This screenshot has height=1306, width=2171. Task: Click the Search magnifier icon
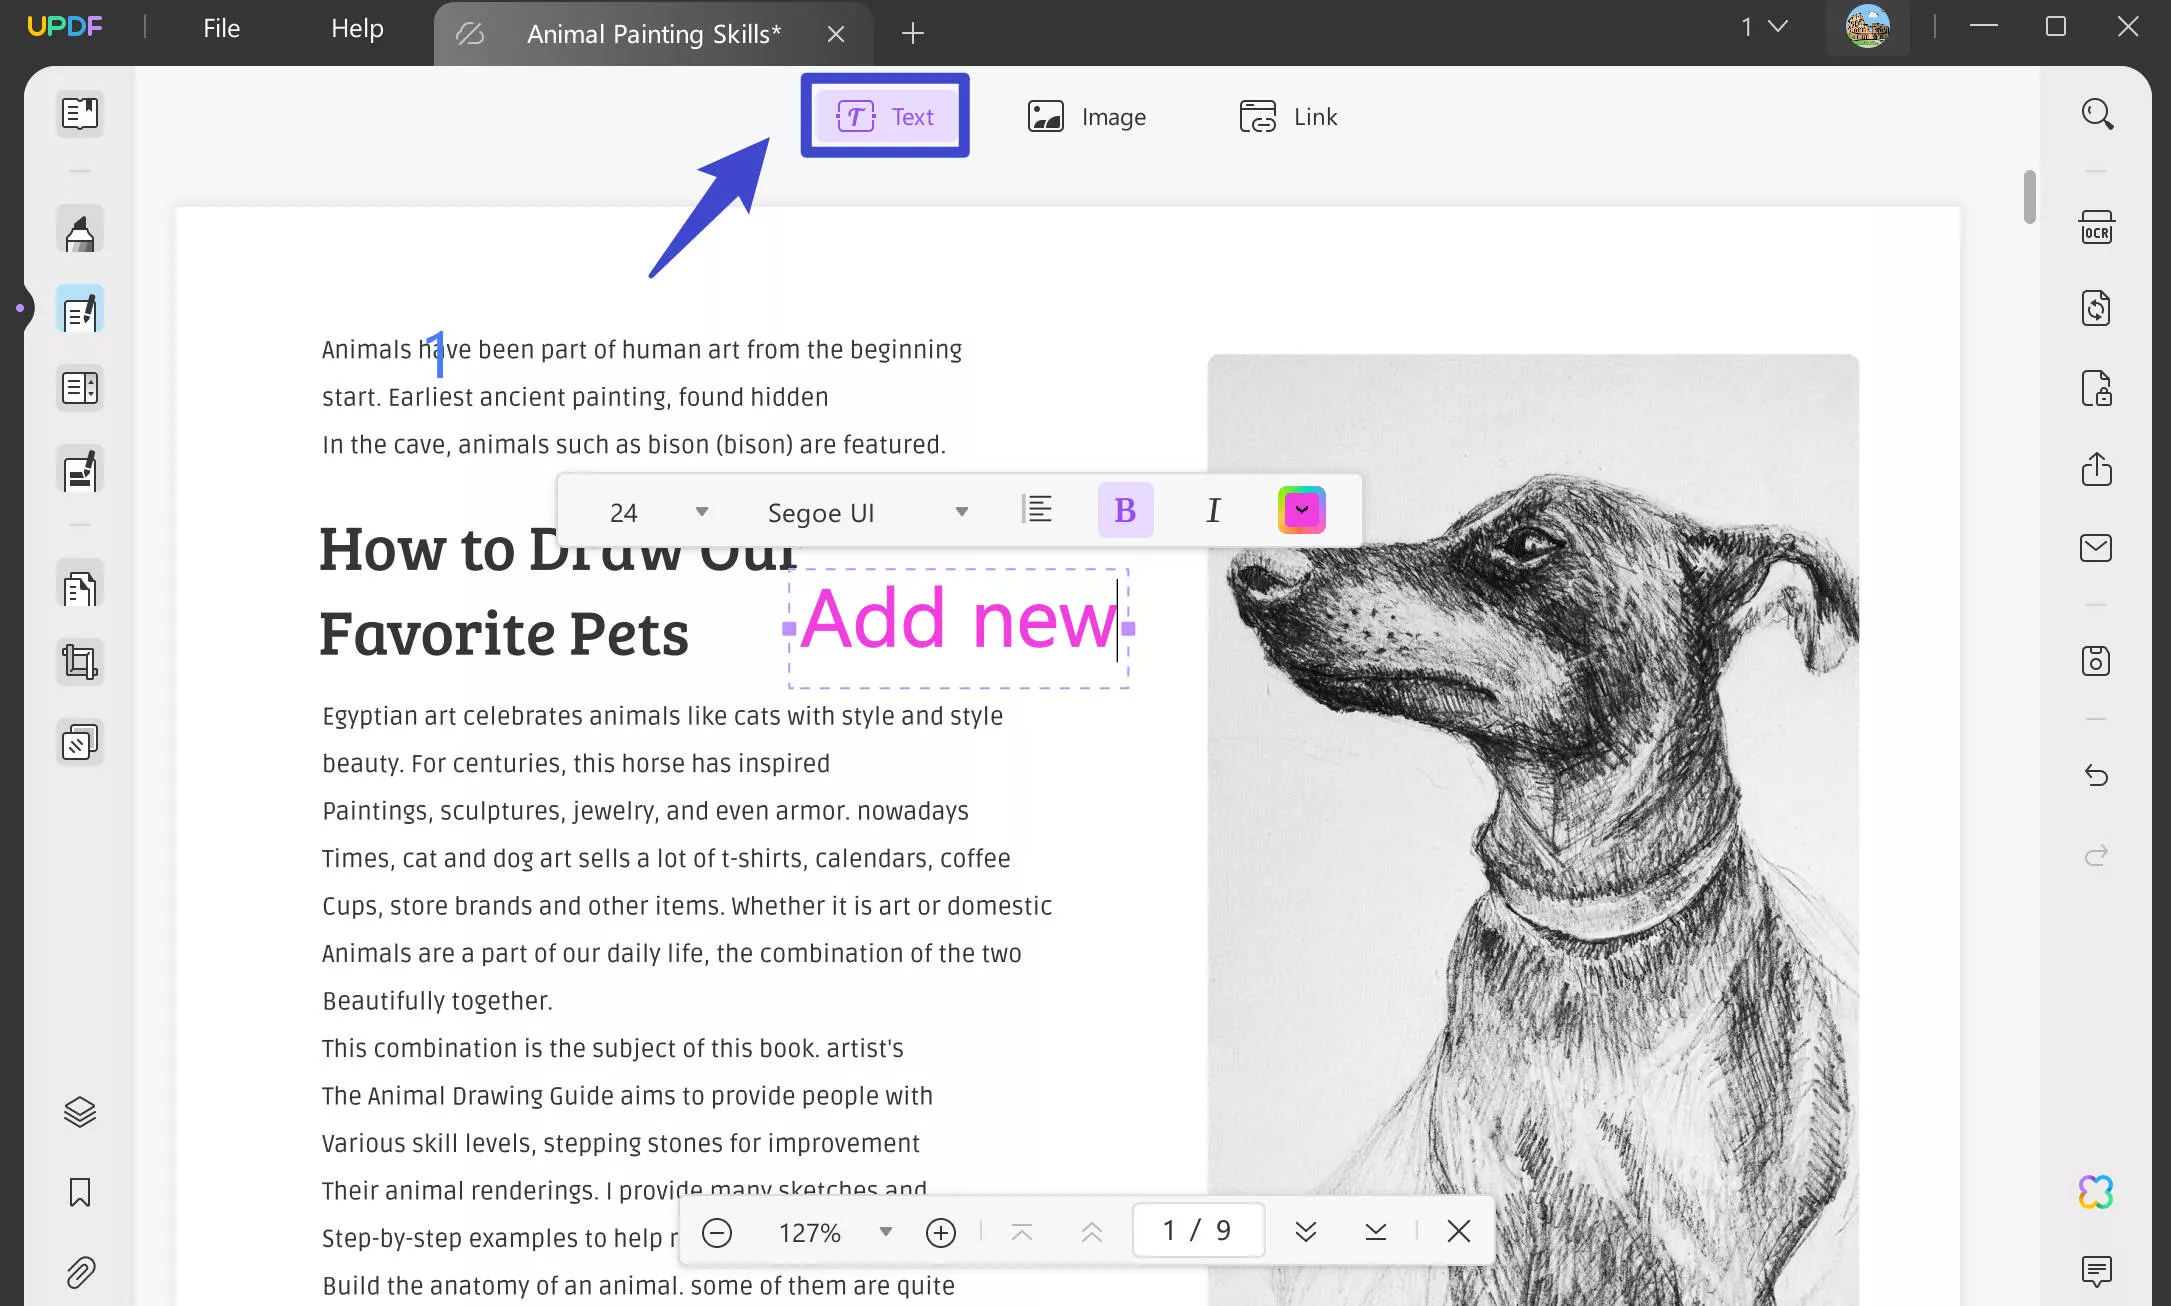click(x=2097, y=114)
